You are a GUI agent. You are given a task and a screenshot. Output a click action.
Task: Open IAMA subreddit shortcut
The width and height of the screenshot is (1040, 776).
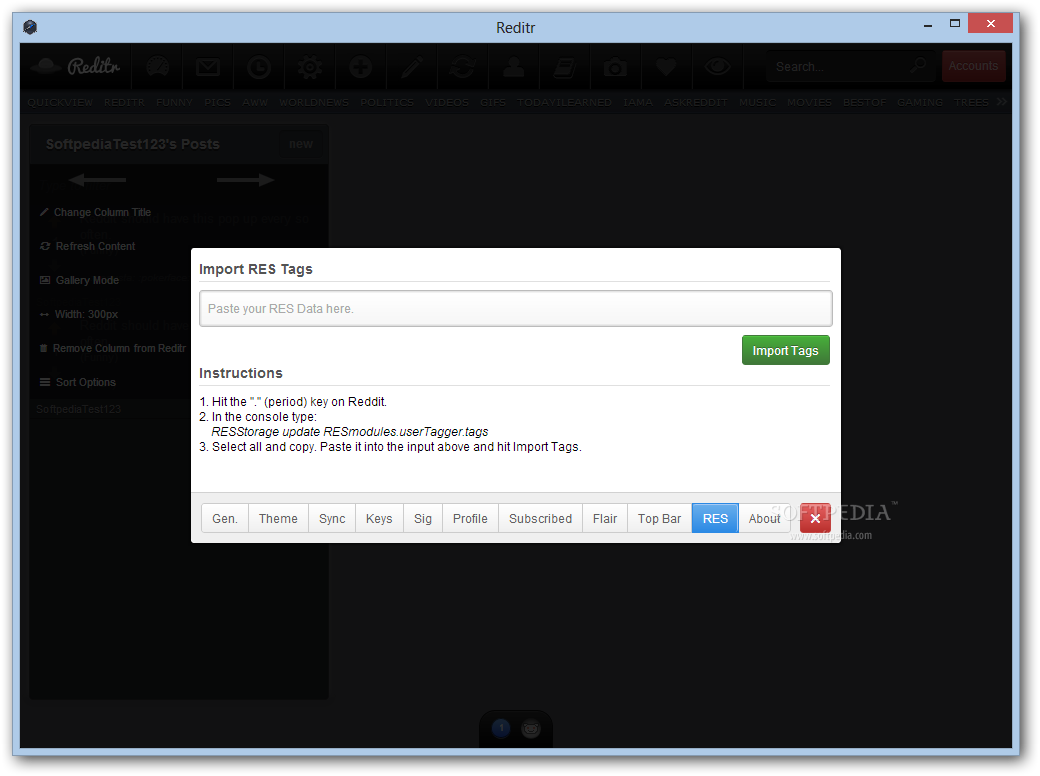(638, 102)
